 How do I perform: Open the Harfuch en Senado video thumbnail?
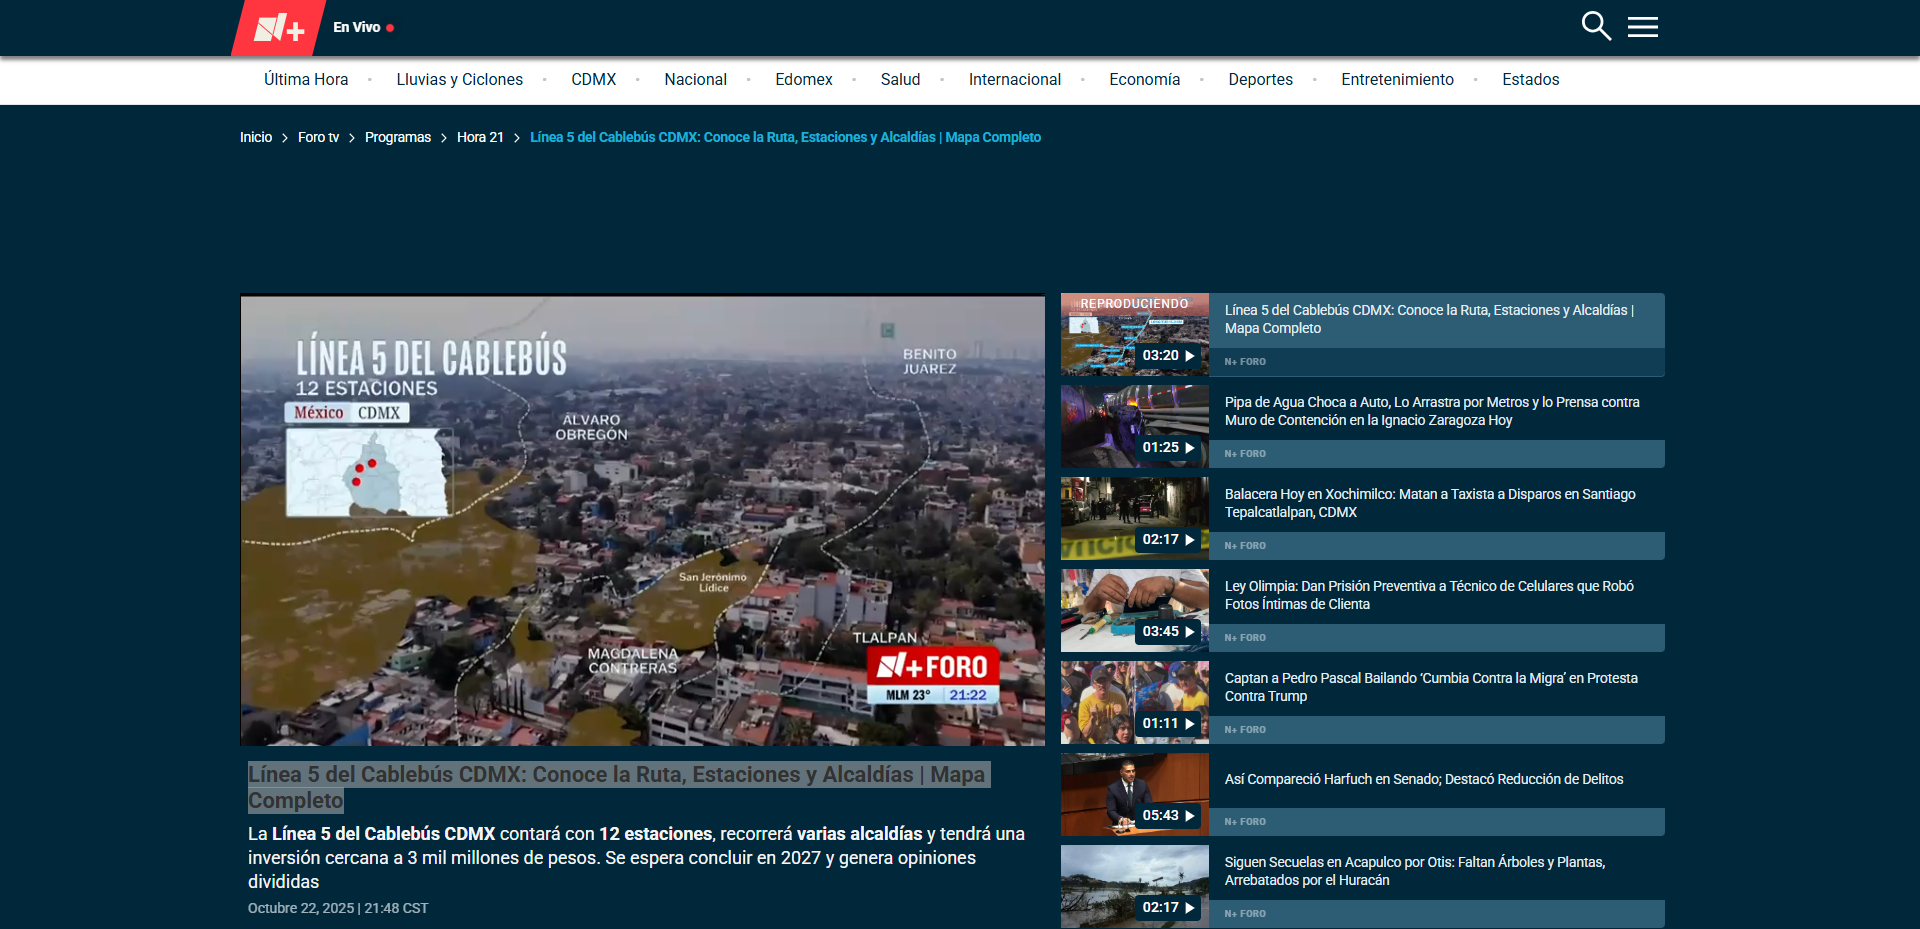click(x=1135, y=794)
